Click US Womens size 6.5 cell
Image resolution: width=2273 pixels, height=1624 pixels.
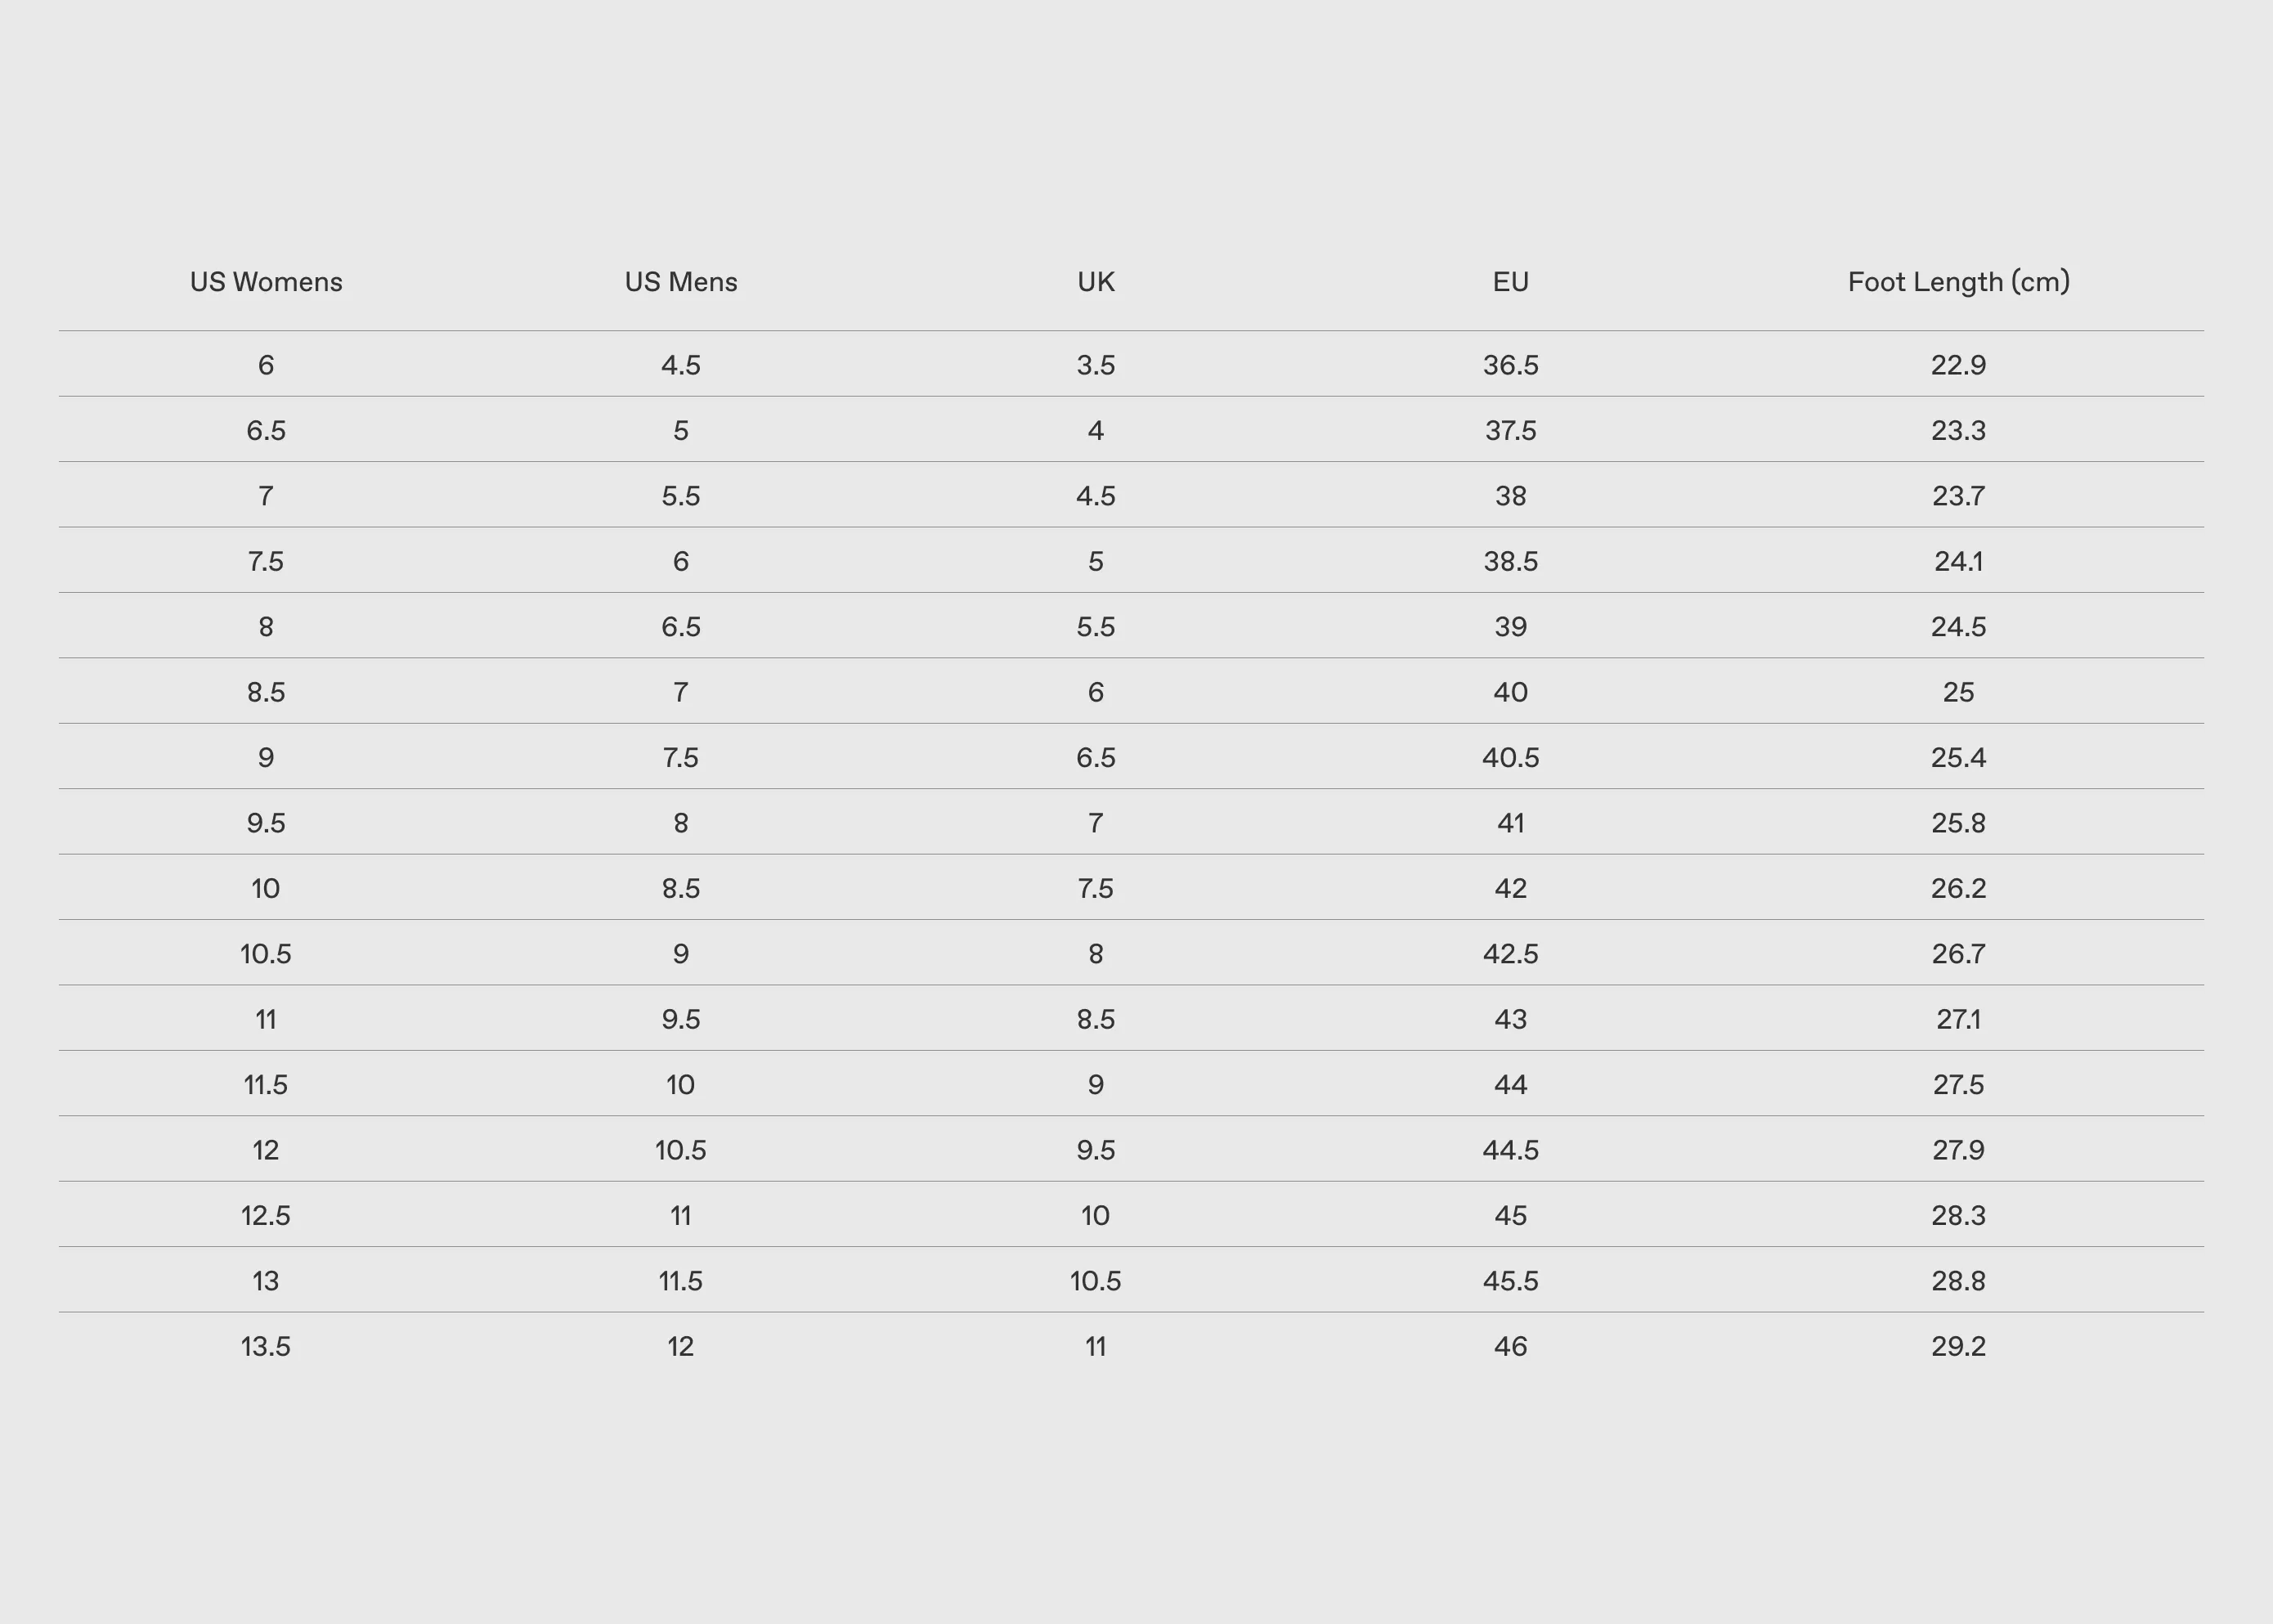(266, 431)
